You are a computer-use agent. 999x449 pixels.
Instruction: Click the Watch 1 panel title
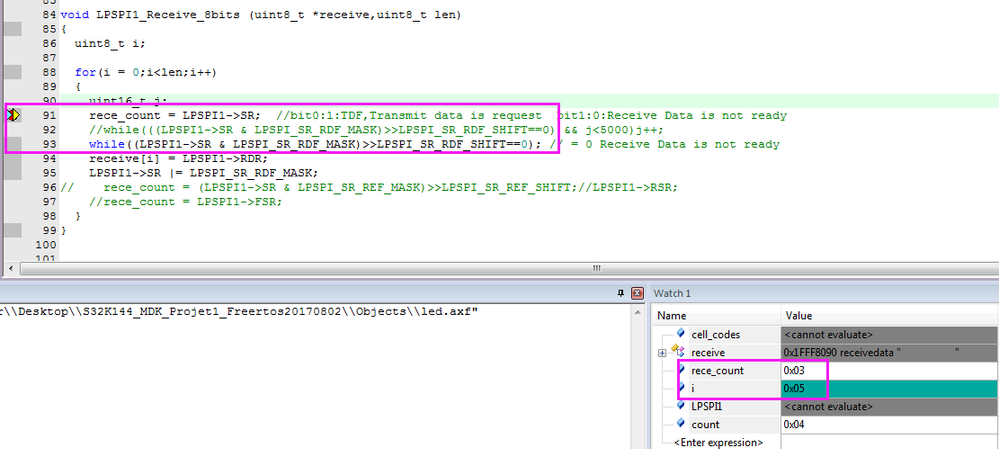[672, 294]
